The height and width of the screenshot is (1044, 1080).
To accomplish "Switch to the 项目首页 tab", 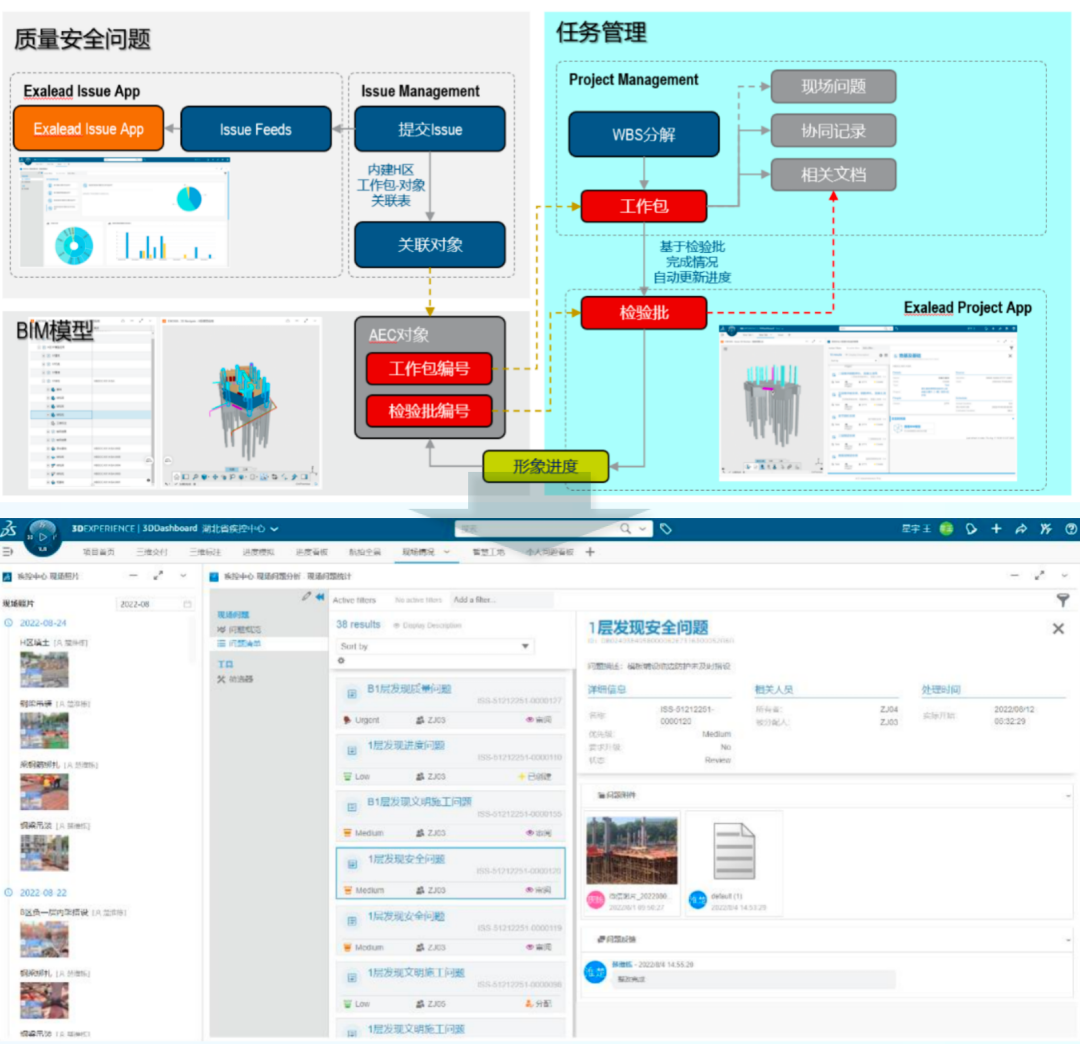I will point(98,552).
